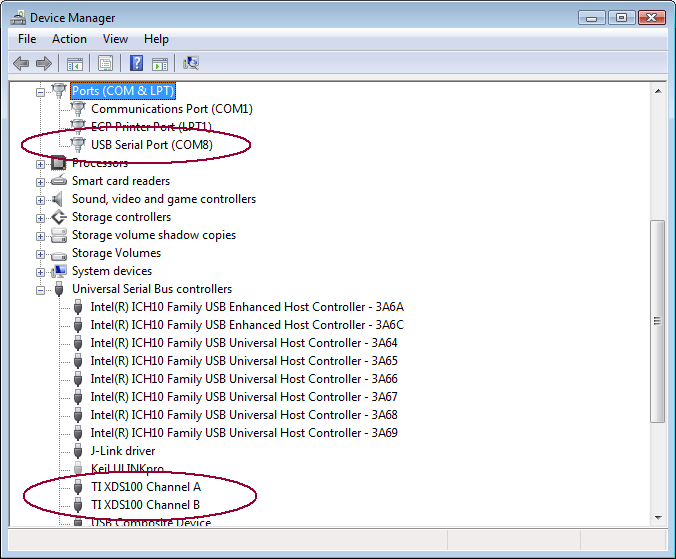Click the Storage Volumes drive icon
Viewport: 676px width, 559px height.
click(x=59, y=255)
